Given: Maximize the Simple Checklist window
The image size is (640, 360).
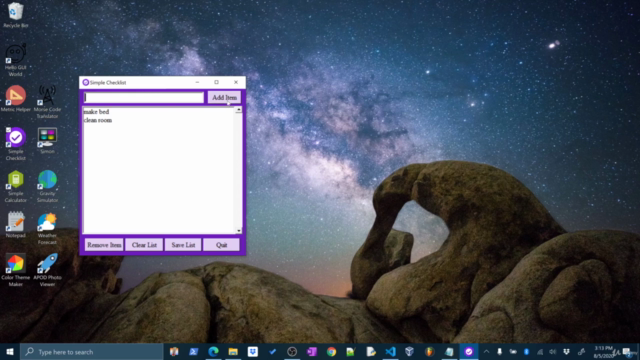Looking at the screenshot, I should (216, 82).
